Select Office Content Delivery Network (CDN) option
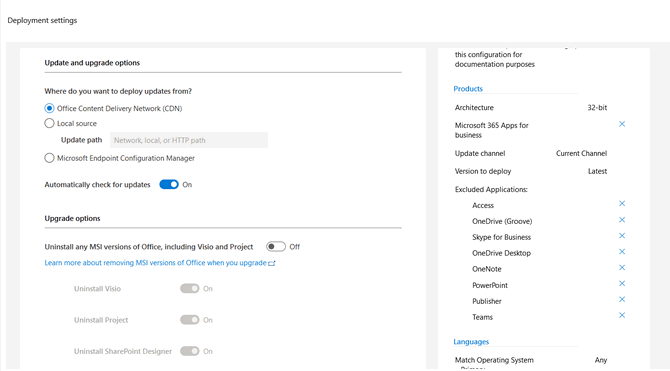 point(50,109)
